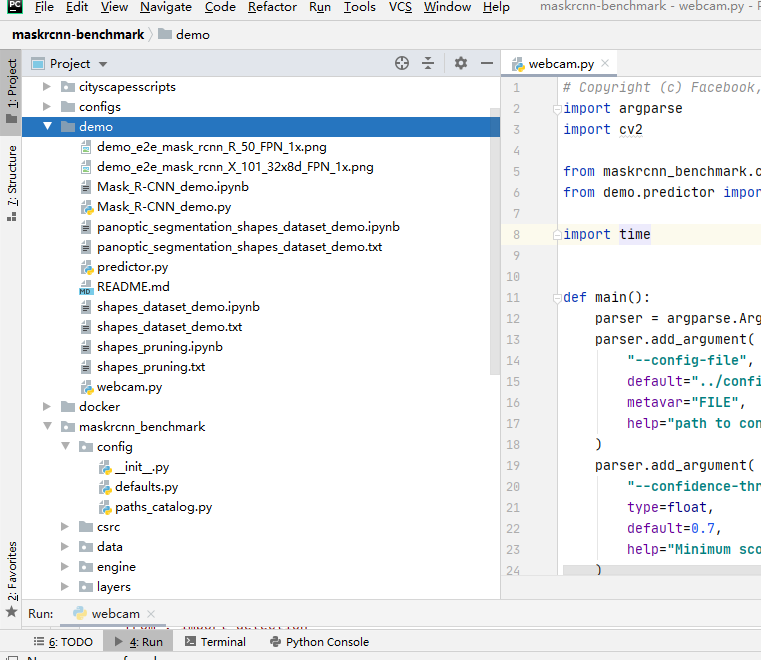The height and width of the screenshot is (660, 761).
Task: Toggle the Terminal tool window
Action: 215,642
